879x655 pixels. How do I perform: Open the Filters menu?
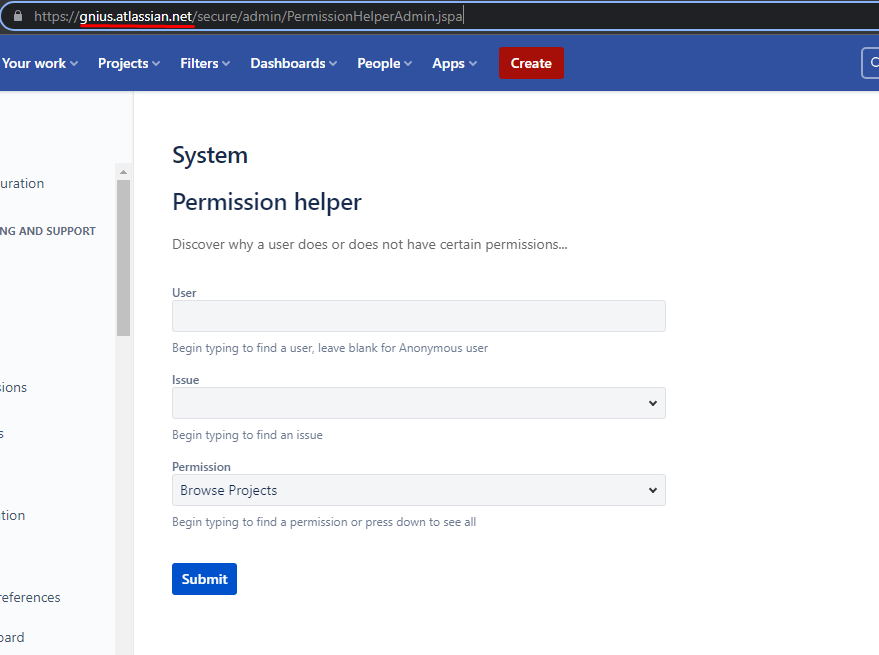click(205, 63)
